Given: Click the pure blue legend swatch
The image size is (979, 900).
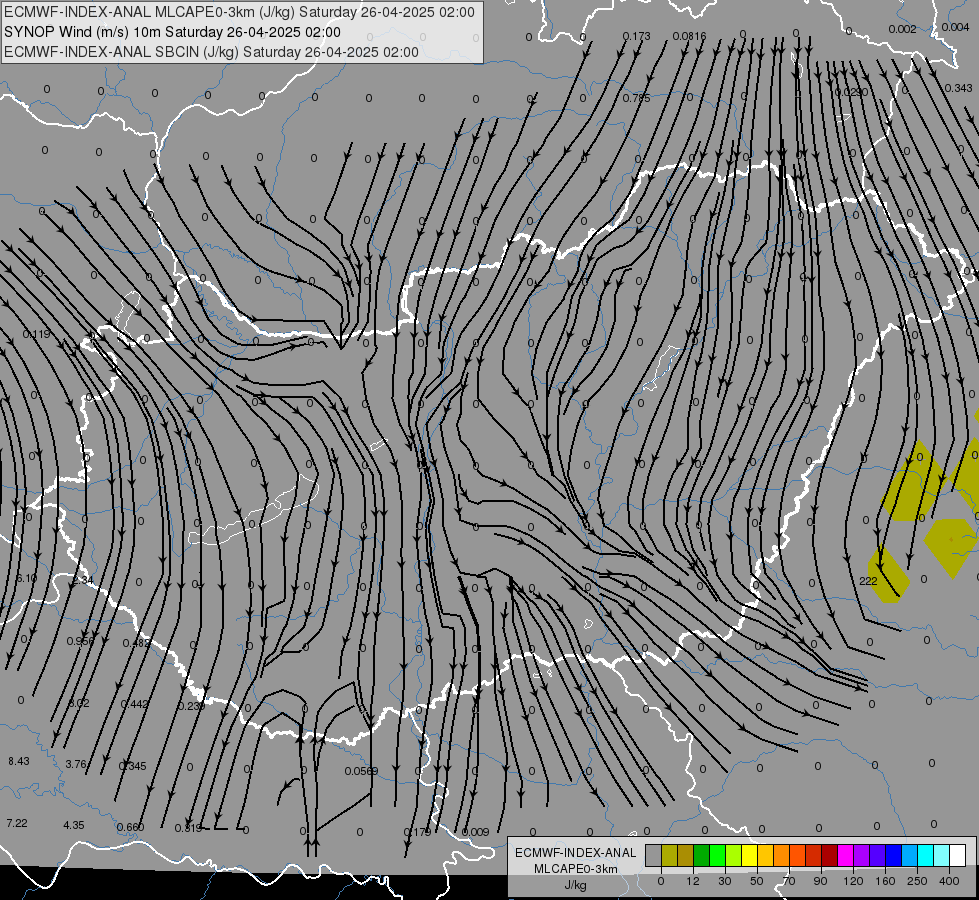Looking at the screenshot, I should (894, 855).
